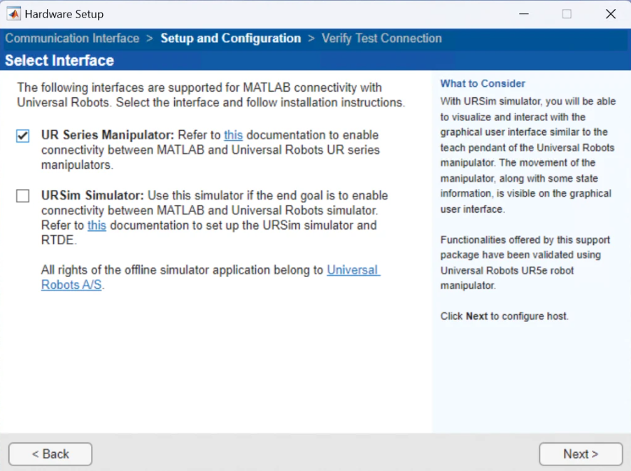Close the Hardware Setup window

click(x=610, y=14)
